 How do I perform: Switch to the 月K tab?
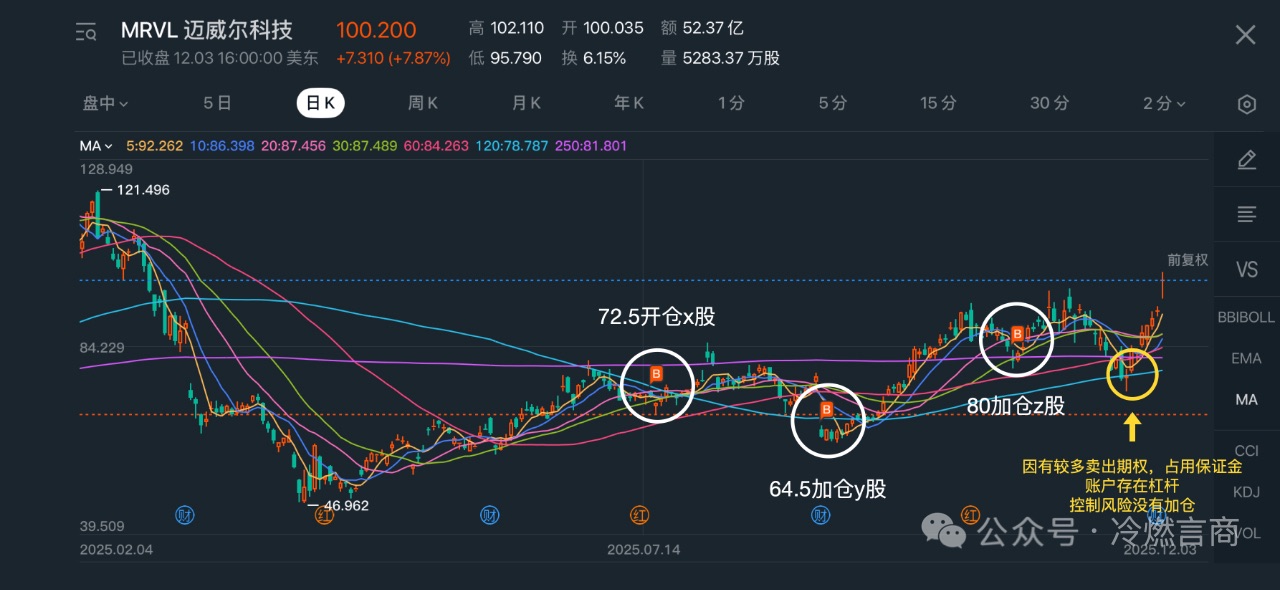click(x=526, y=103)
